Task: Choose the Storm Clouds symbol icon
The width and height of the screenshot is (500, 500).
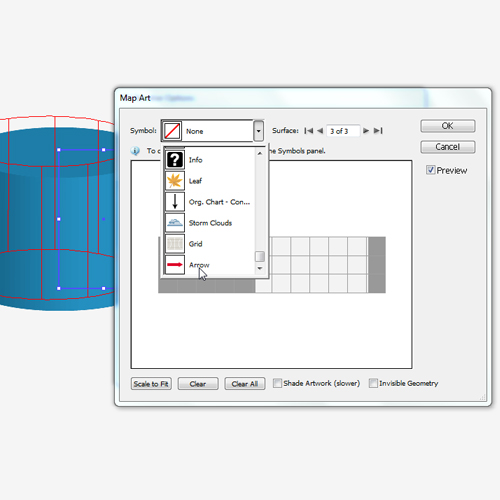Action: (x=175, y=223)
